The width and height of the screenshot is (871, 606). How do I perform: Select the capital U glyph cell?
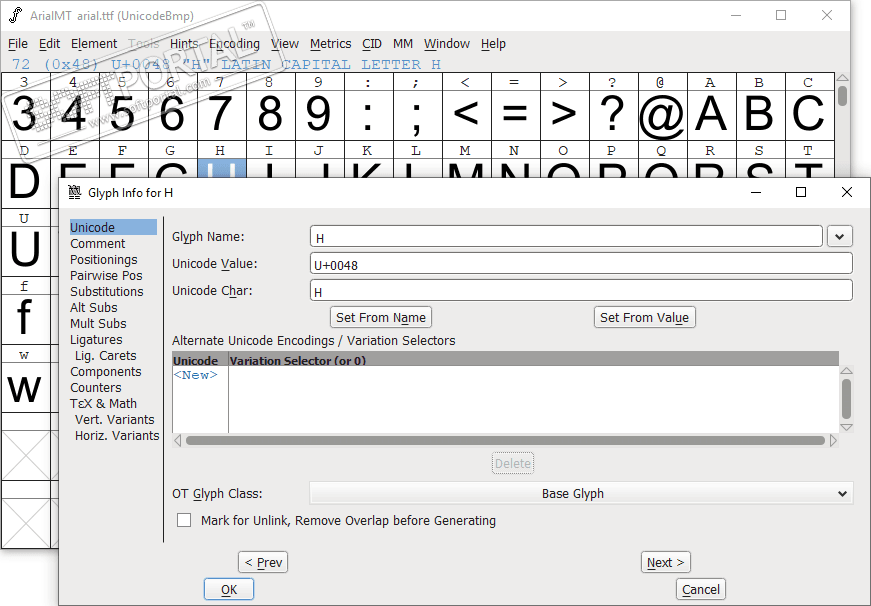(x=26, y=251)
